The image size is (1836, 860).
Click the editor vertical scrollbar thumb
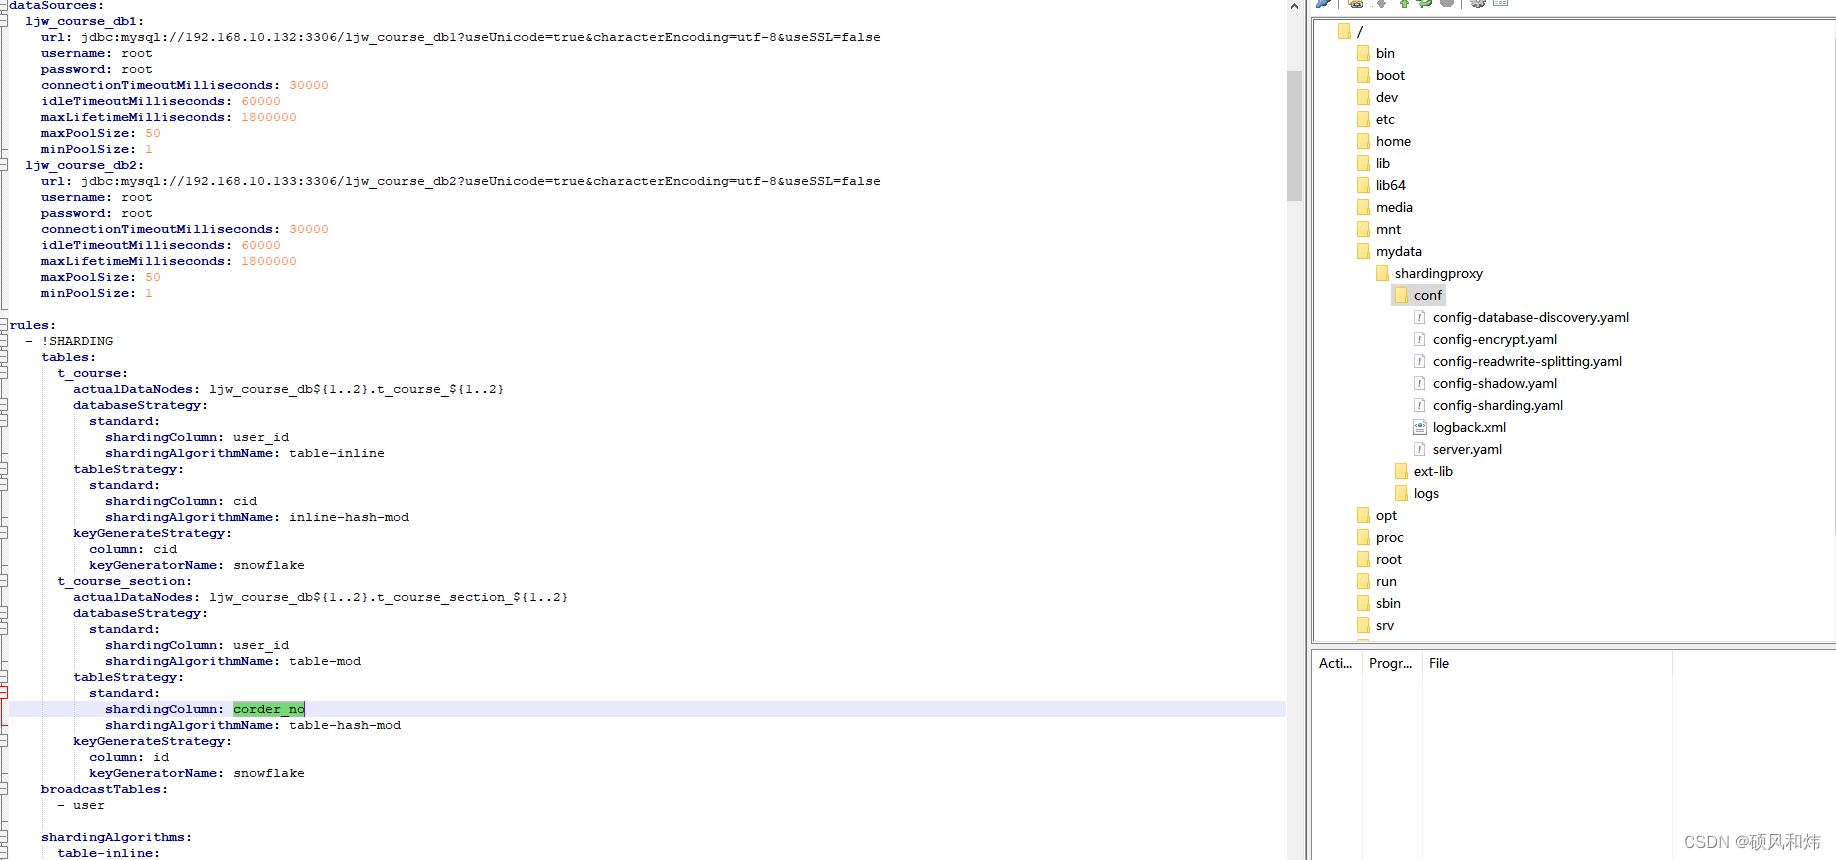pos(1294,135)
